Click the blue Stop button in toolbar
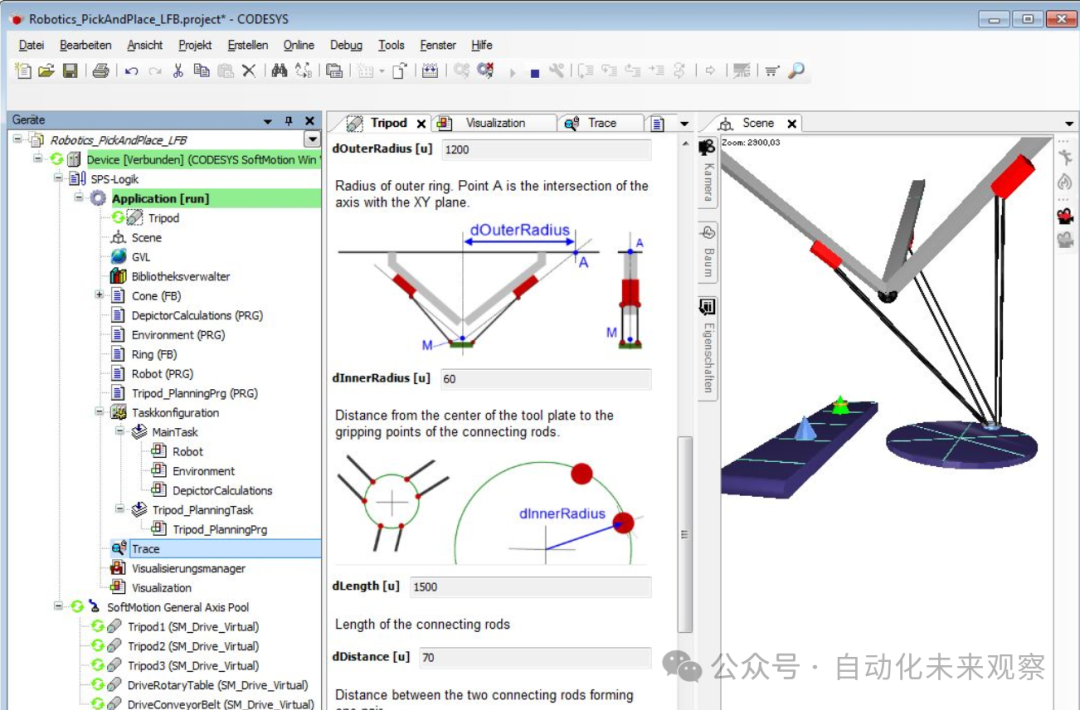 (x=535, y=72)
